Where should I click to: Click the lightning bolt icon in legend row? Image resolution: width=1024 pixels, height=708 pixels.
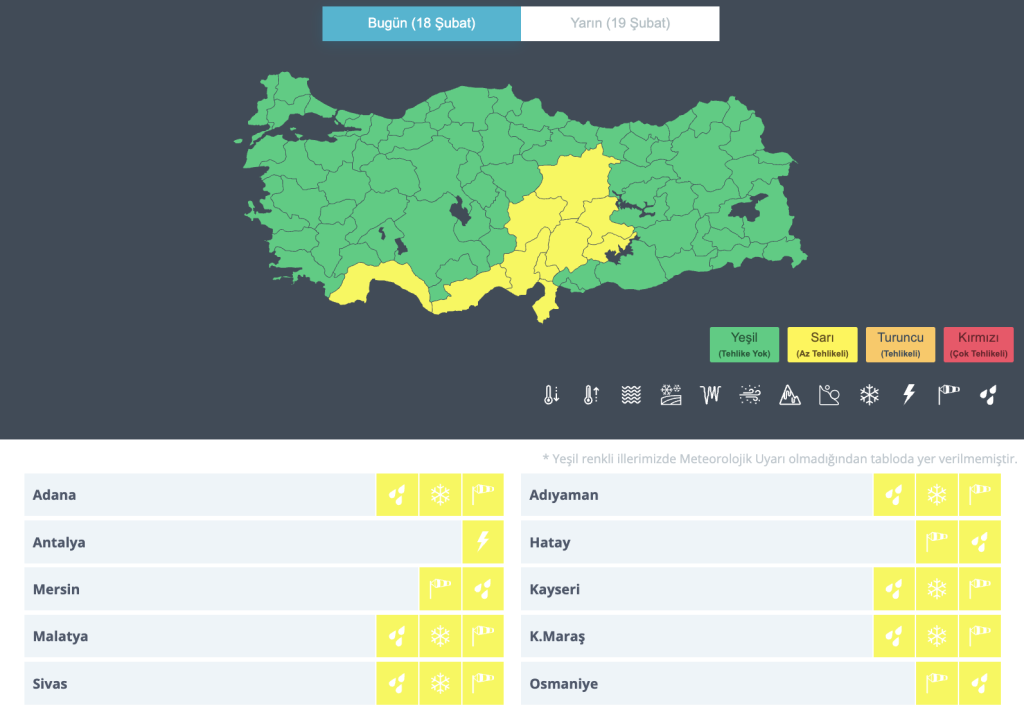tap(908, 395)
